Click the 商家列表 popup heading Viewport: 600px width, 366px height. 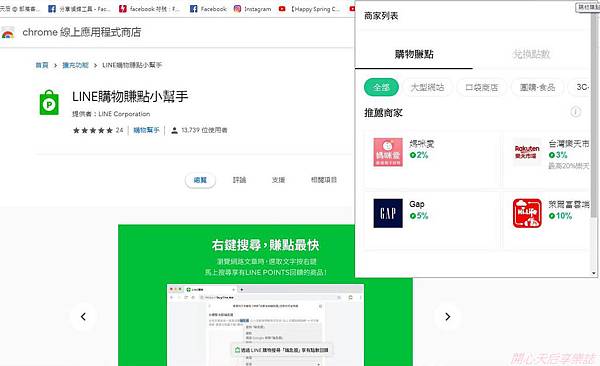click(381, 16)
